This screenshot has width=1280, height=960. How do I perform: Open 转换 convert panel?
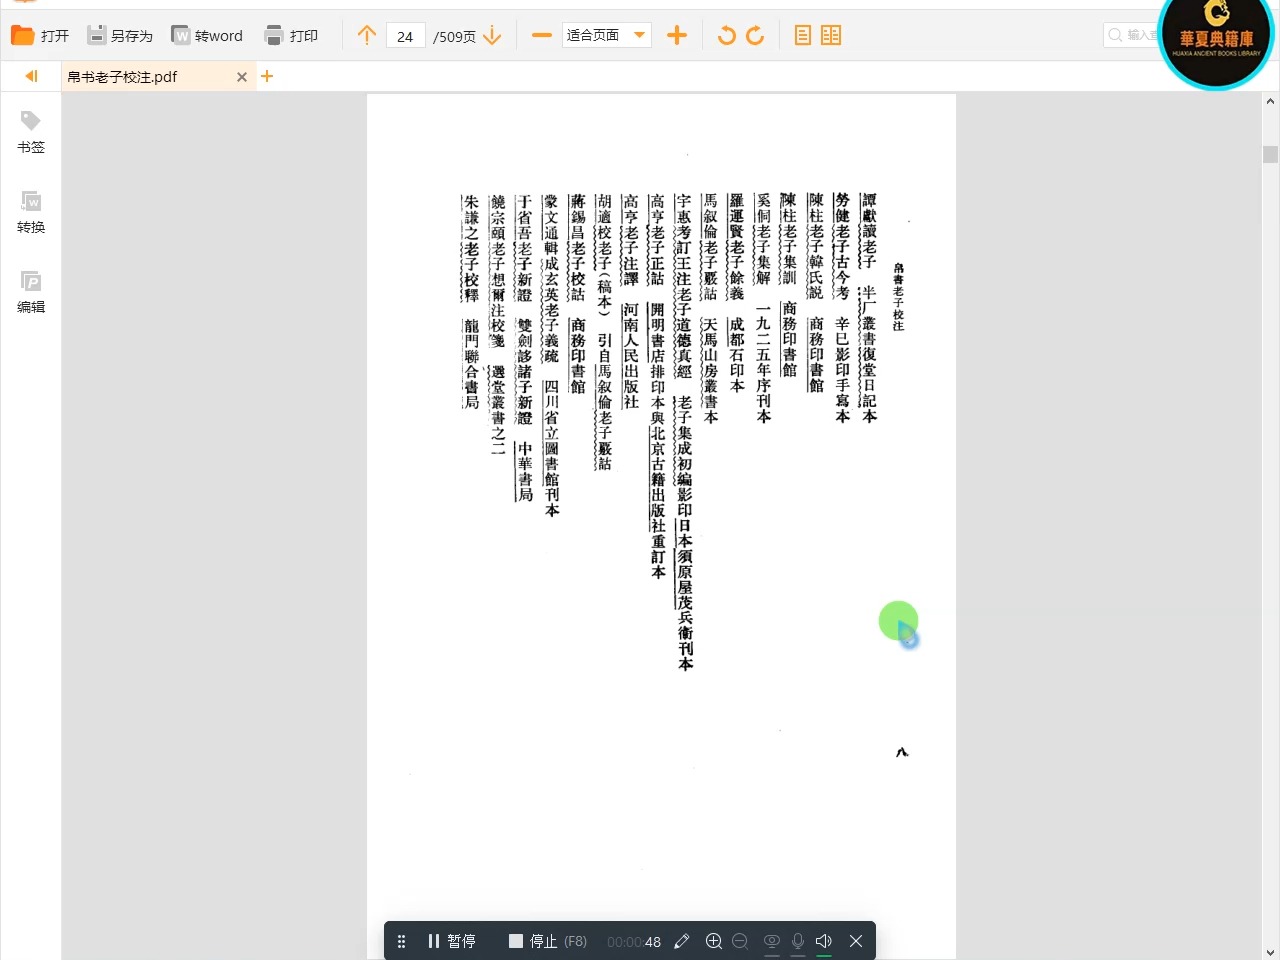click(x=31, y=212)
